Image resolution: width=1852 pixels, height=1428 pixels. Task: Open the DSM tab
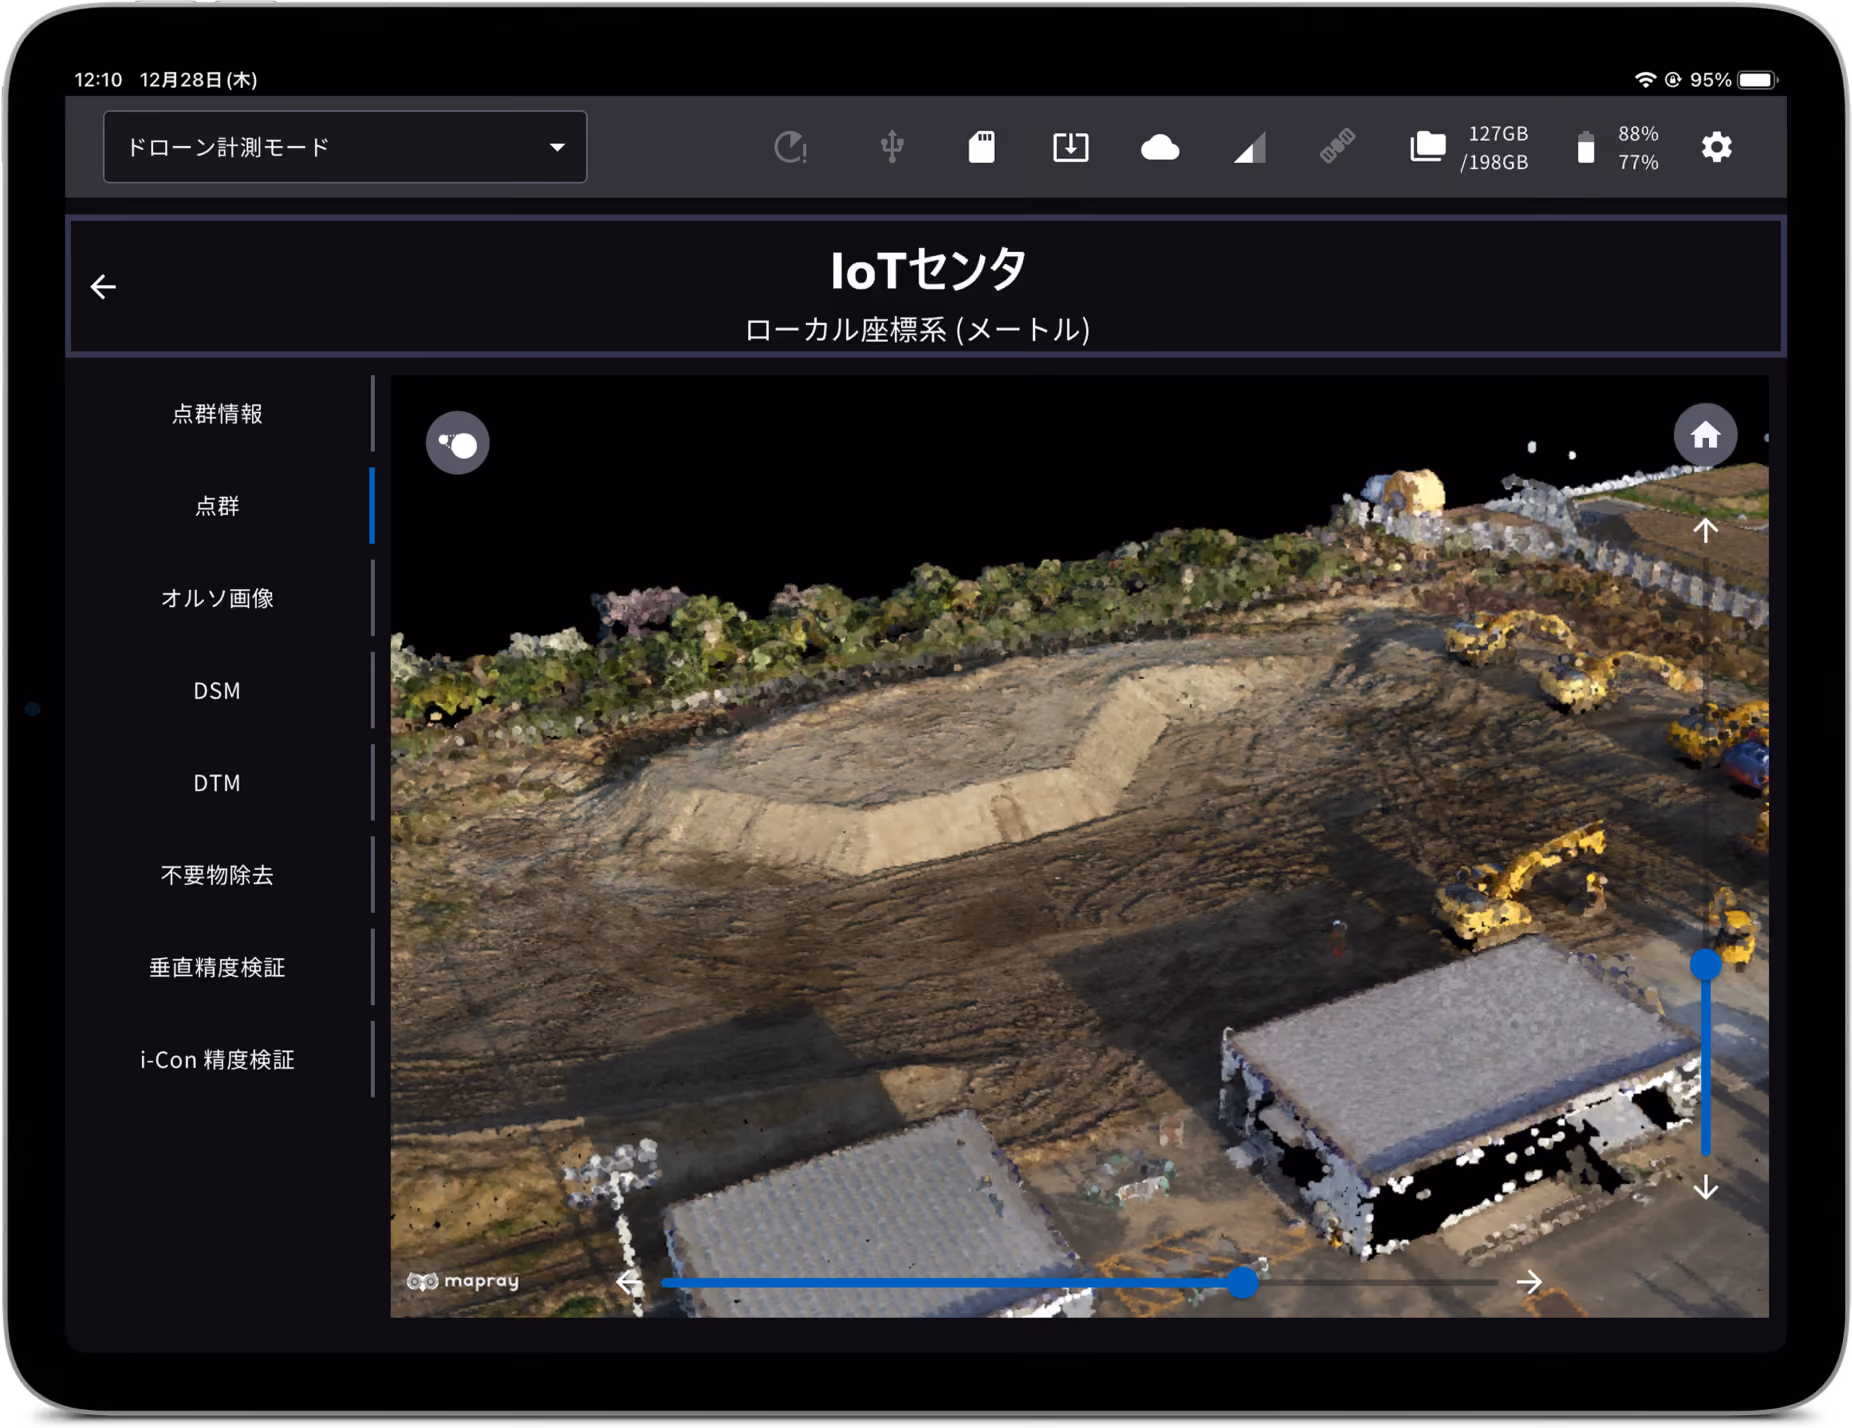tap(217, 690)
